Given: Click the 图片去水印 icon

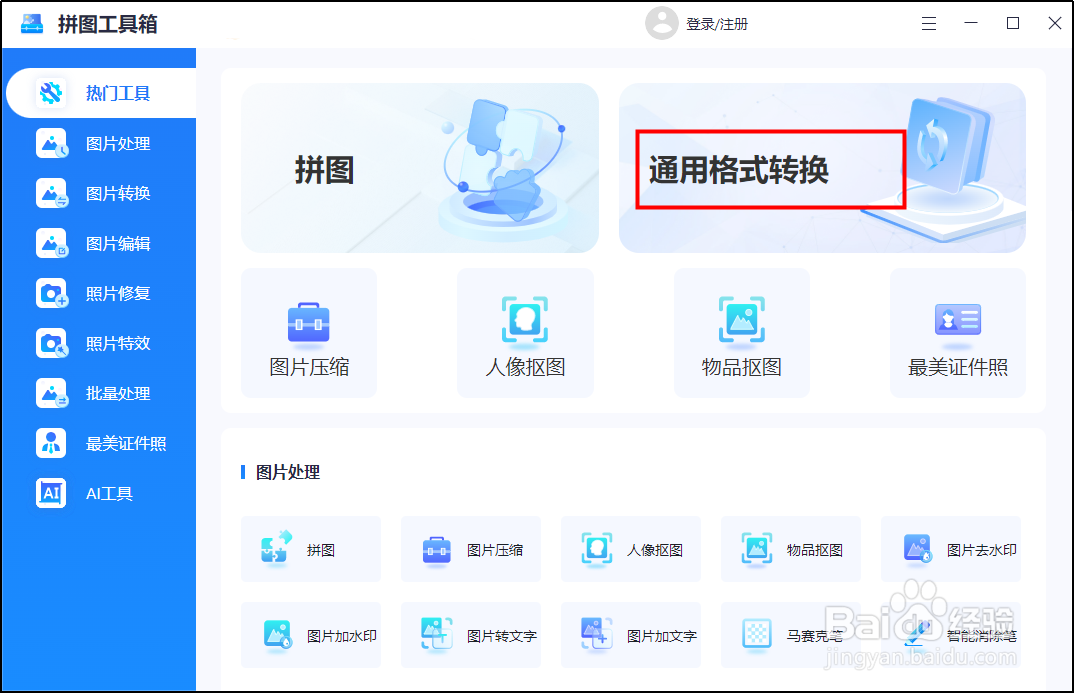Looking at the screenshot, I should 917,549.
